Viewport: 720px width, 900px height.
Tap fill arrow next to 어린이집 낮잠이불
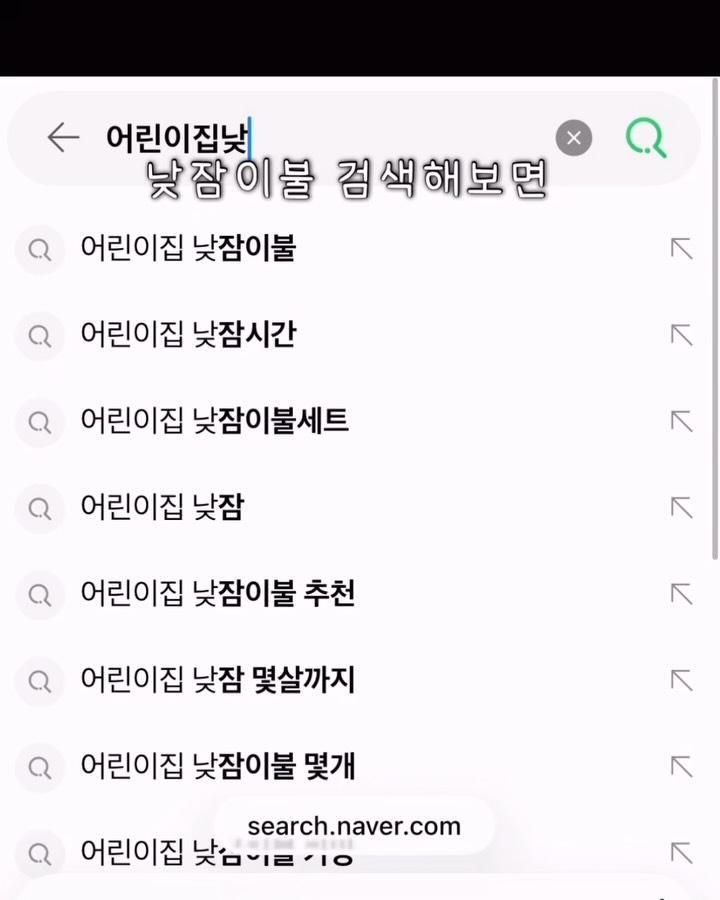(681, 249)
